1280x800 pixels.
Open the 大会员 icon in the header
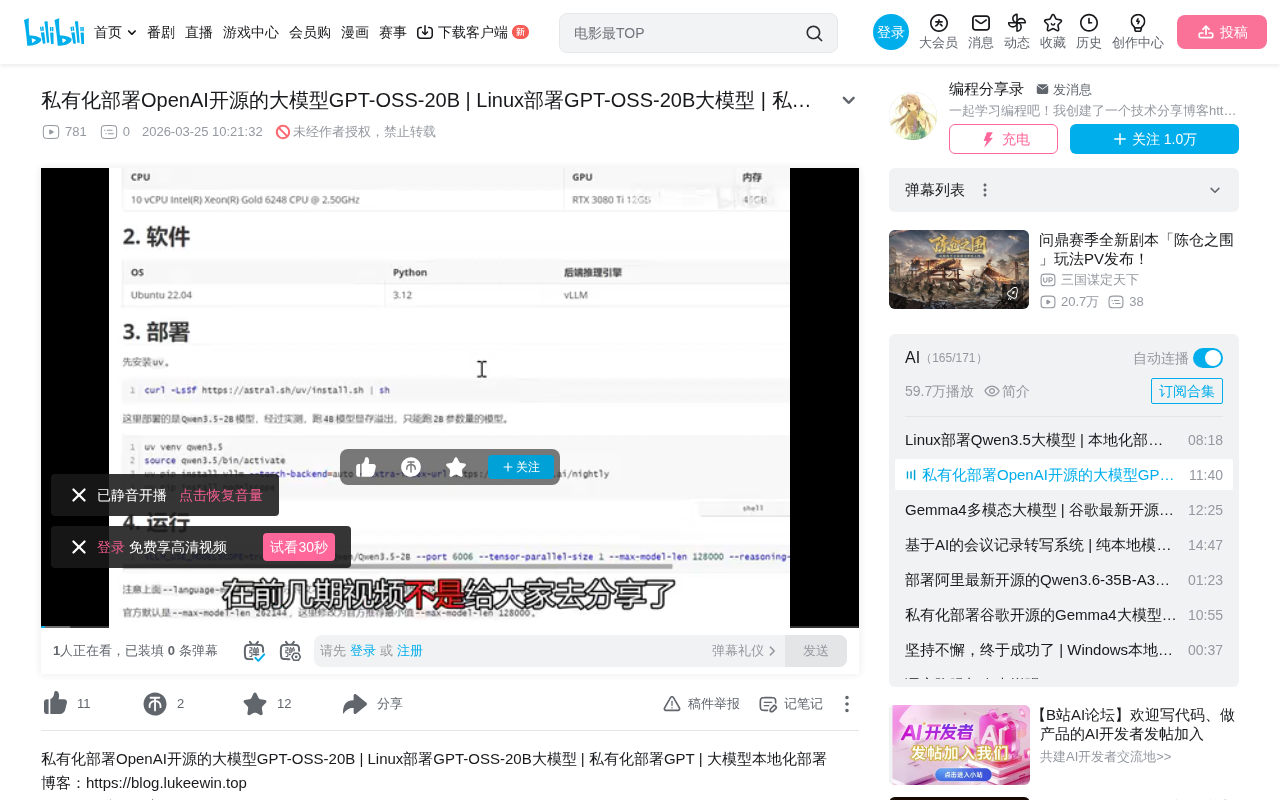(938, 32)
